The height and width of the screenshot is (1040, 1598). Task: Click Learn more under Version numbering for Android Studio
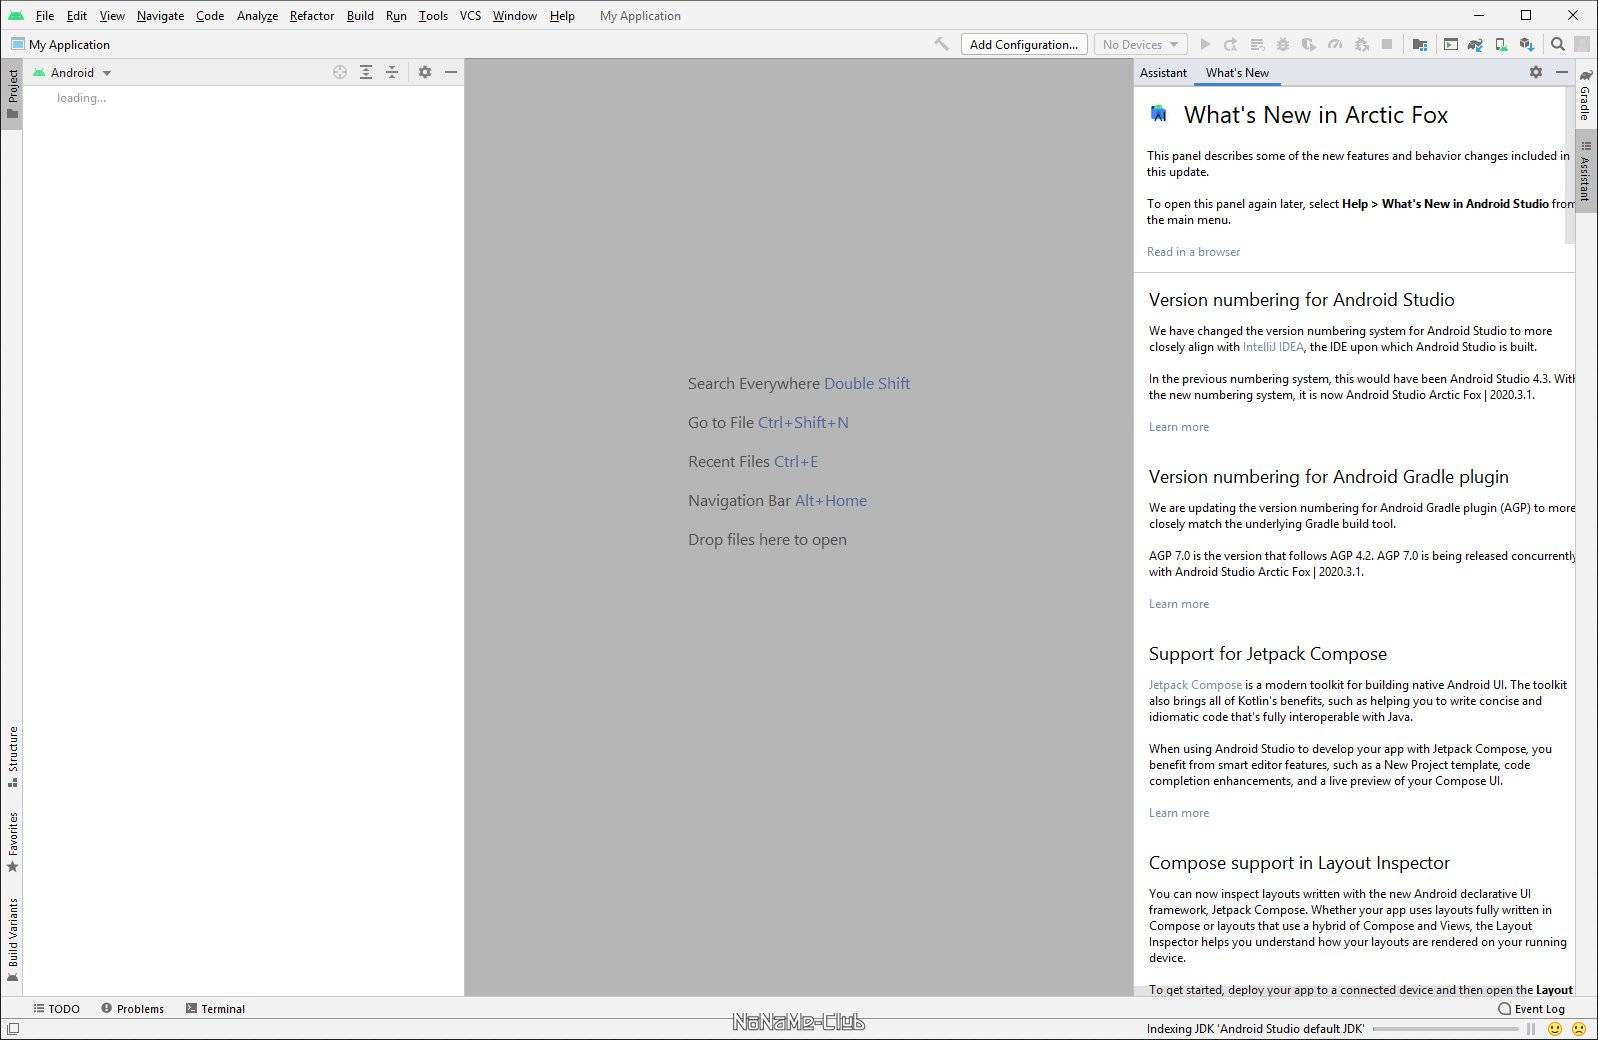tap(1179, 427)
